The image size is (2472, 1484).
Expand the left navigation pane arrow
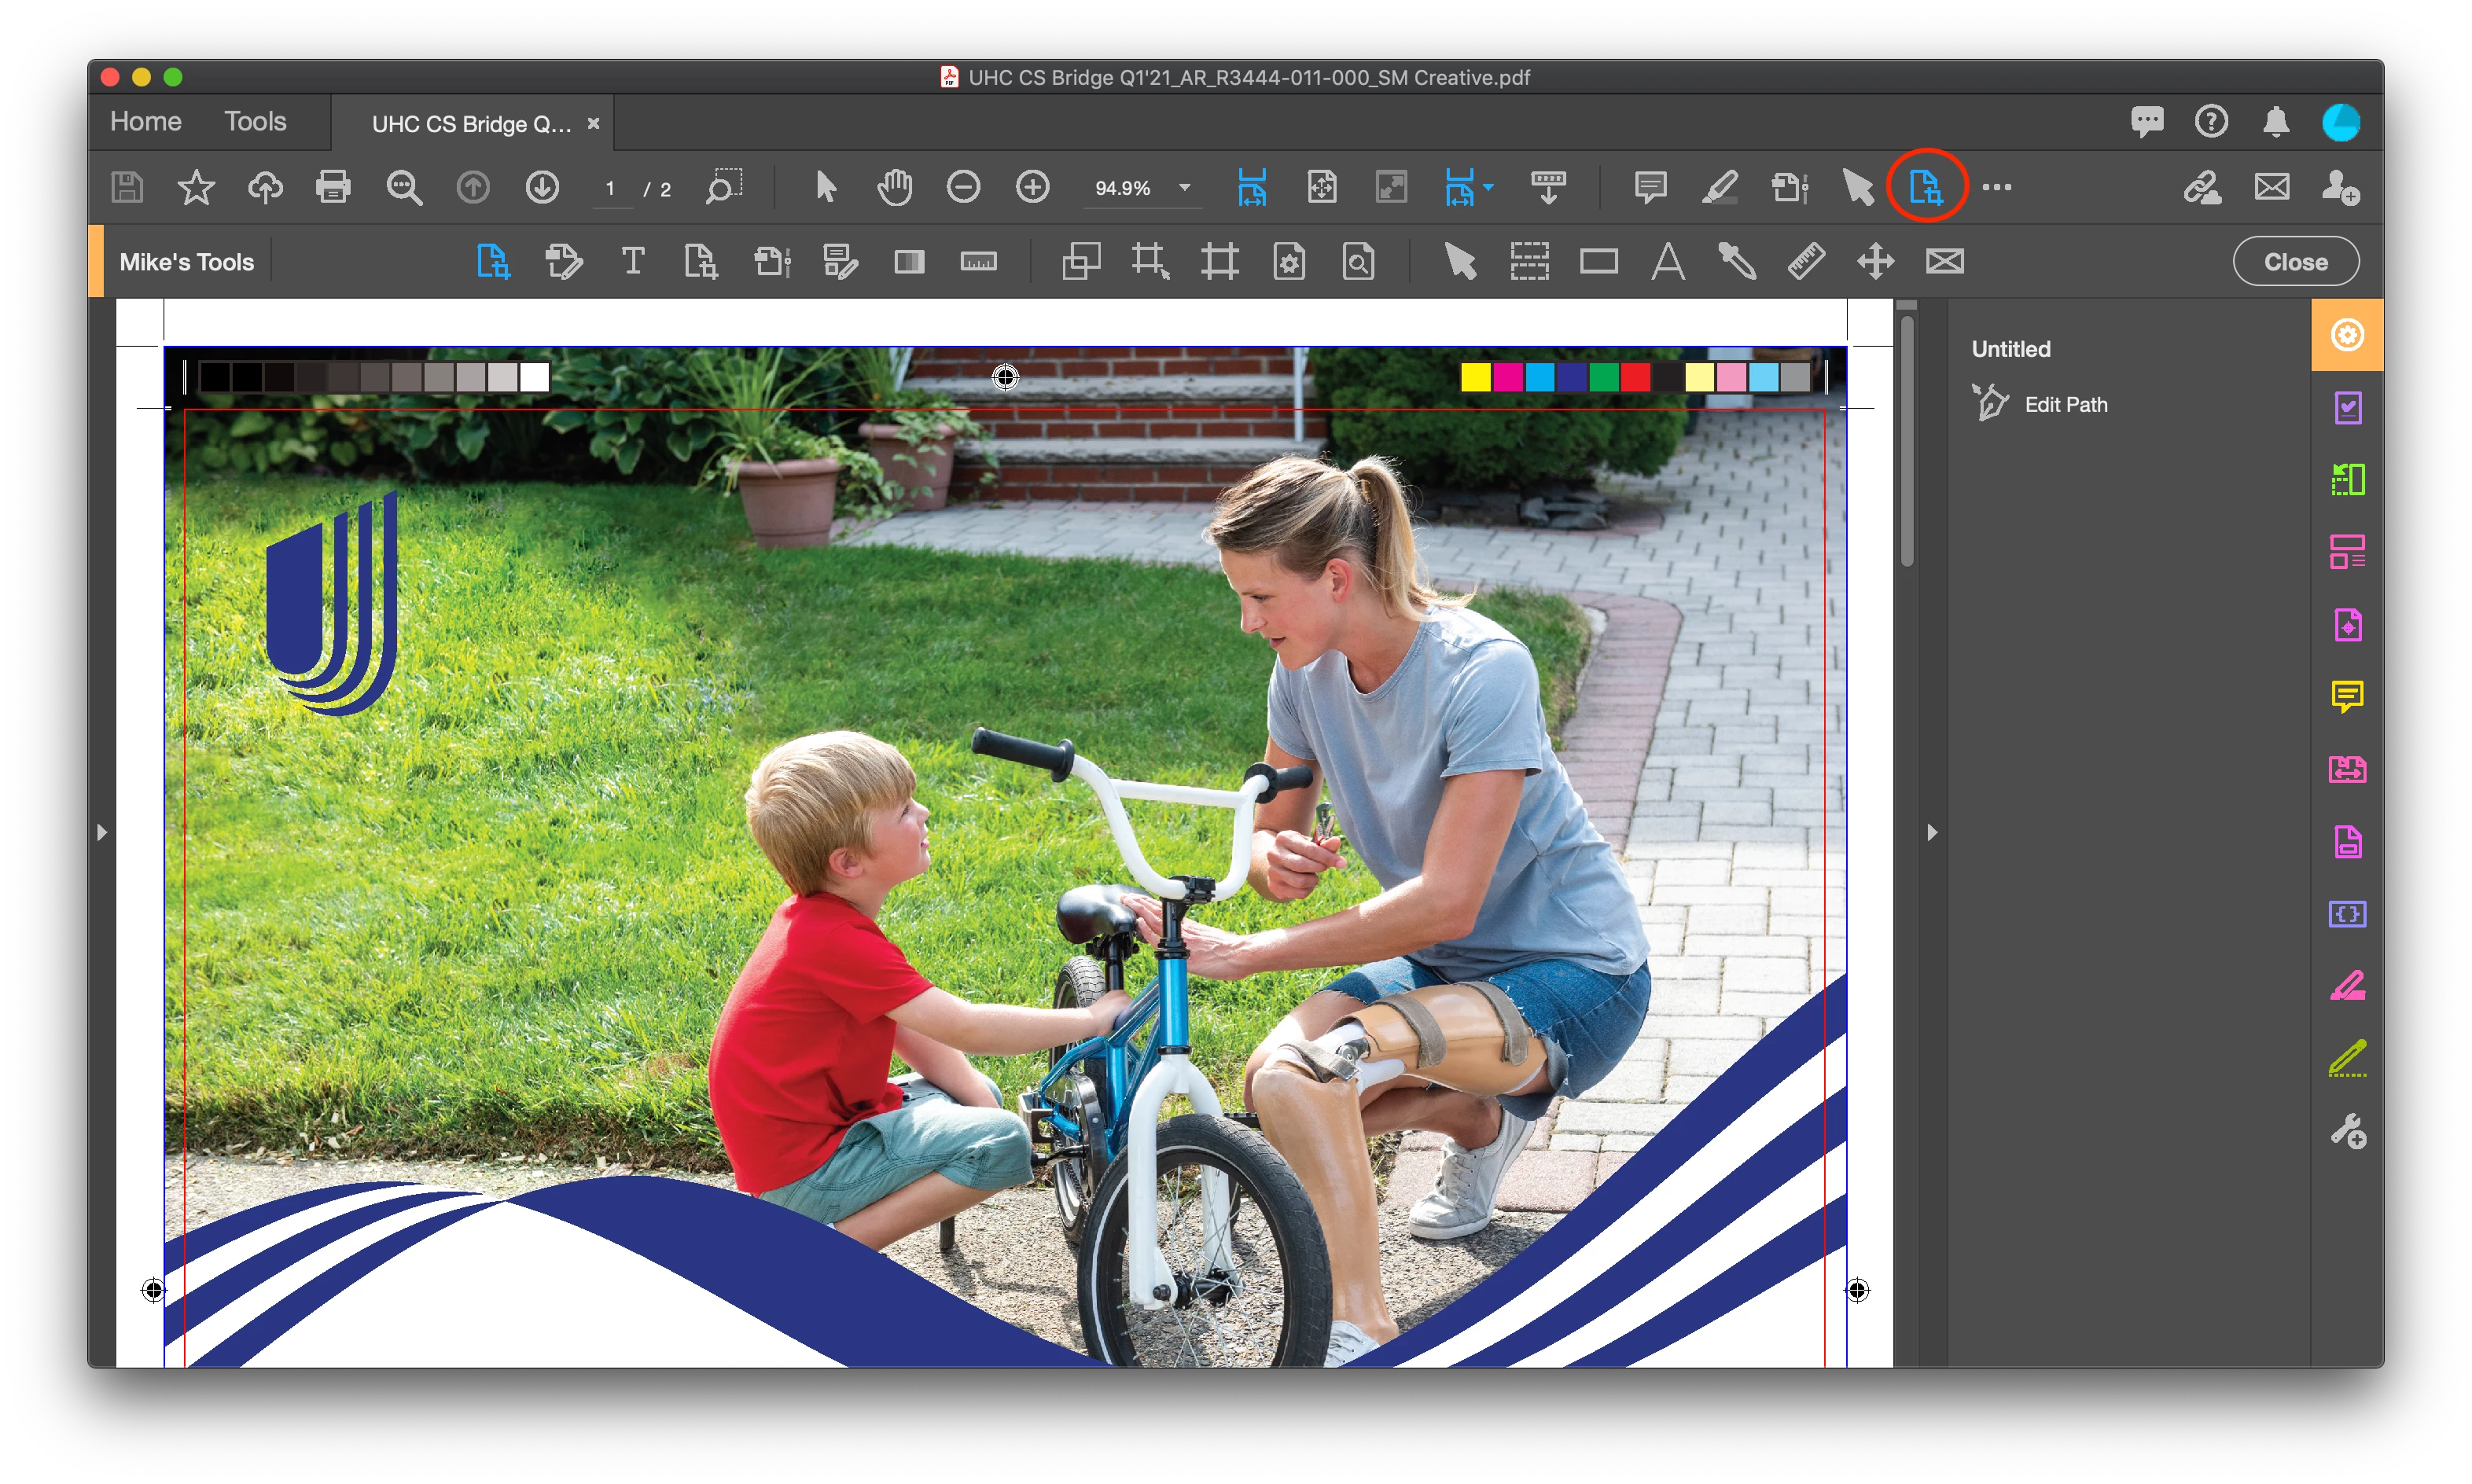(101, 832)
